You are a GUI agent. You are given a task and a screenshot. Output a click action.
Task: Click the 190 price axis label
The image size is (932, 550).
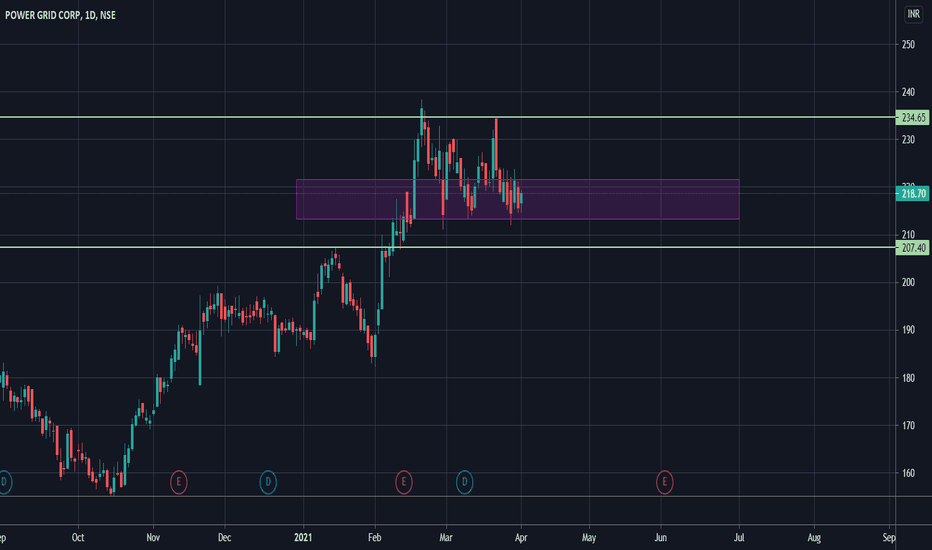tap(908, 330)
